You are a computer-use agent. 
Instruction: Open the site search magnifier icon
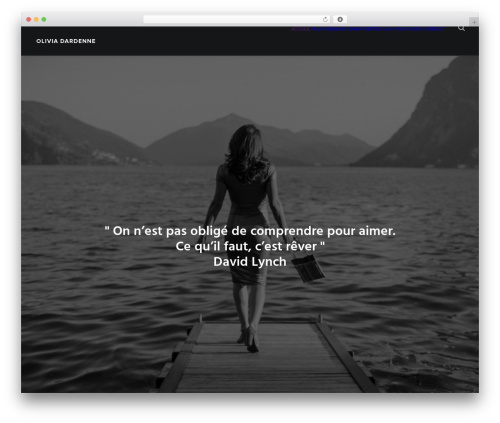[461, 28]
